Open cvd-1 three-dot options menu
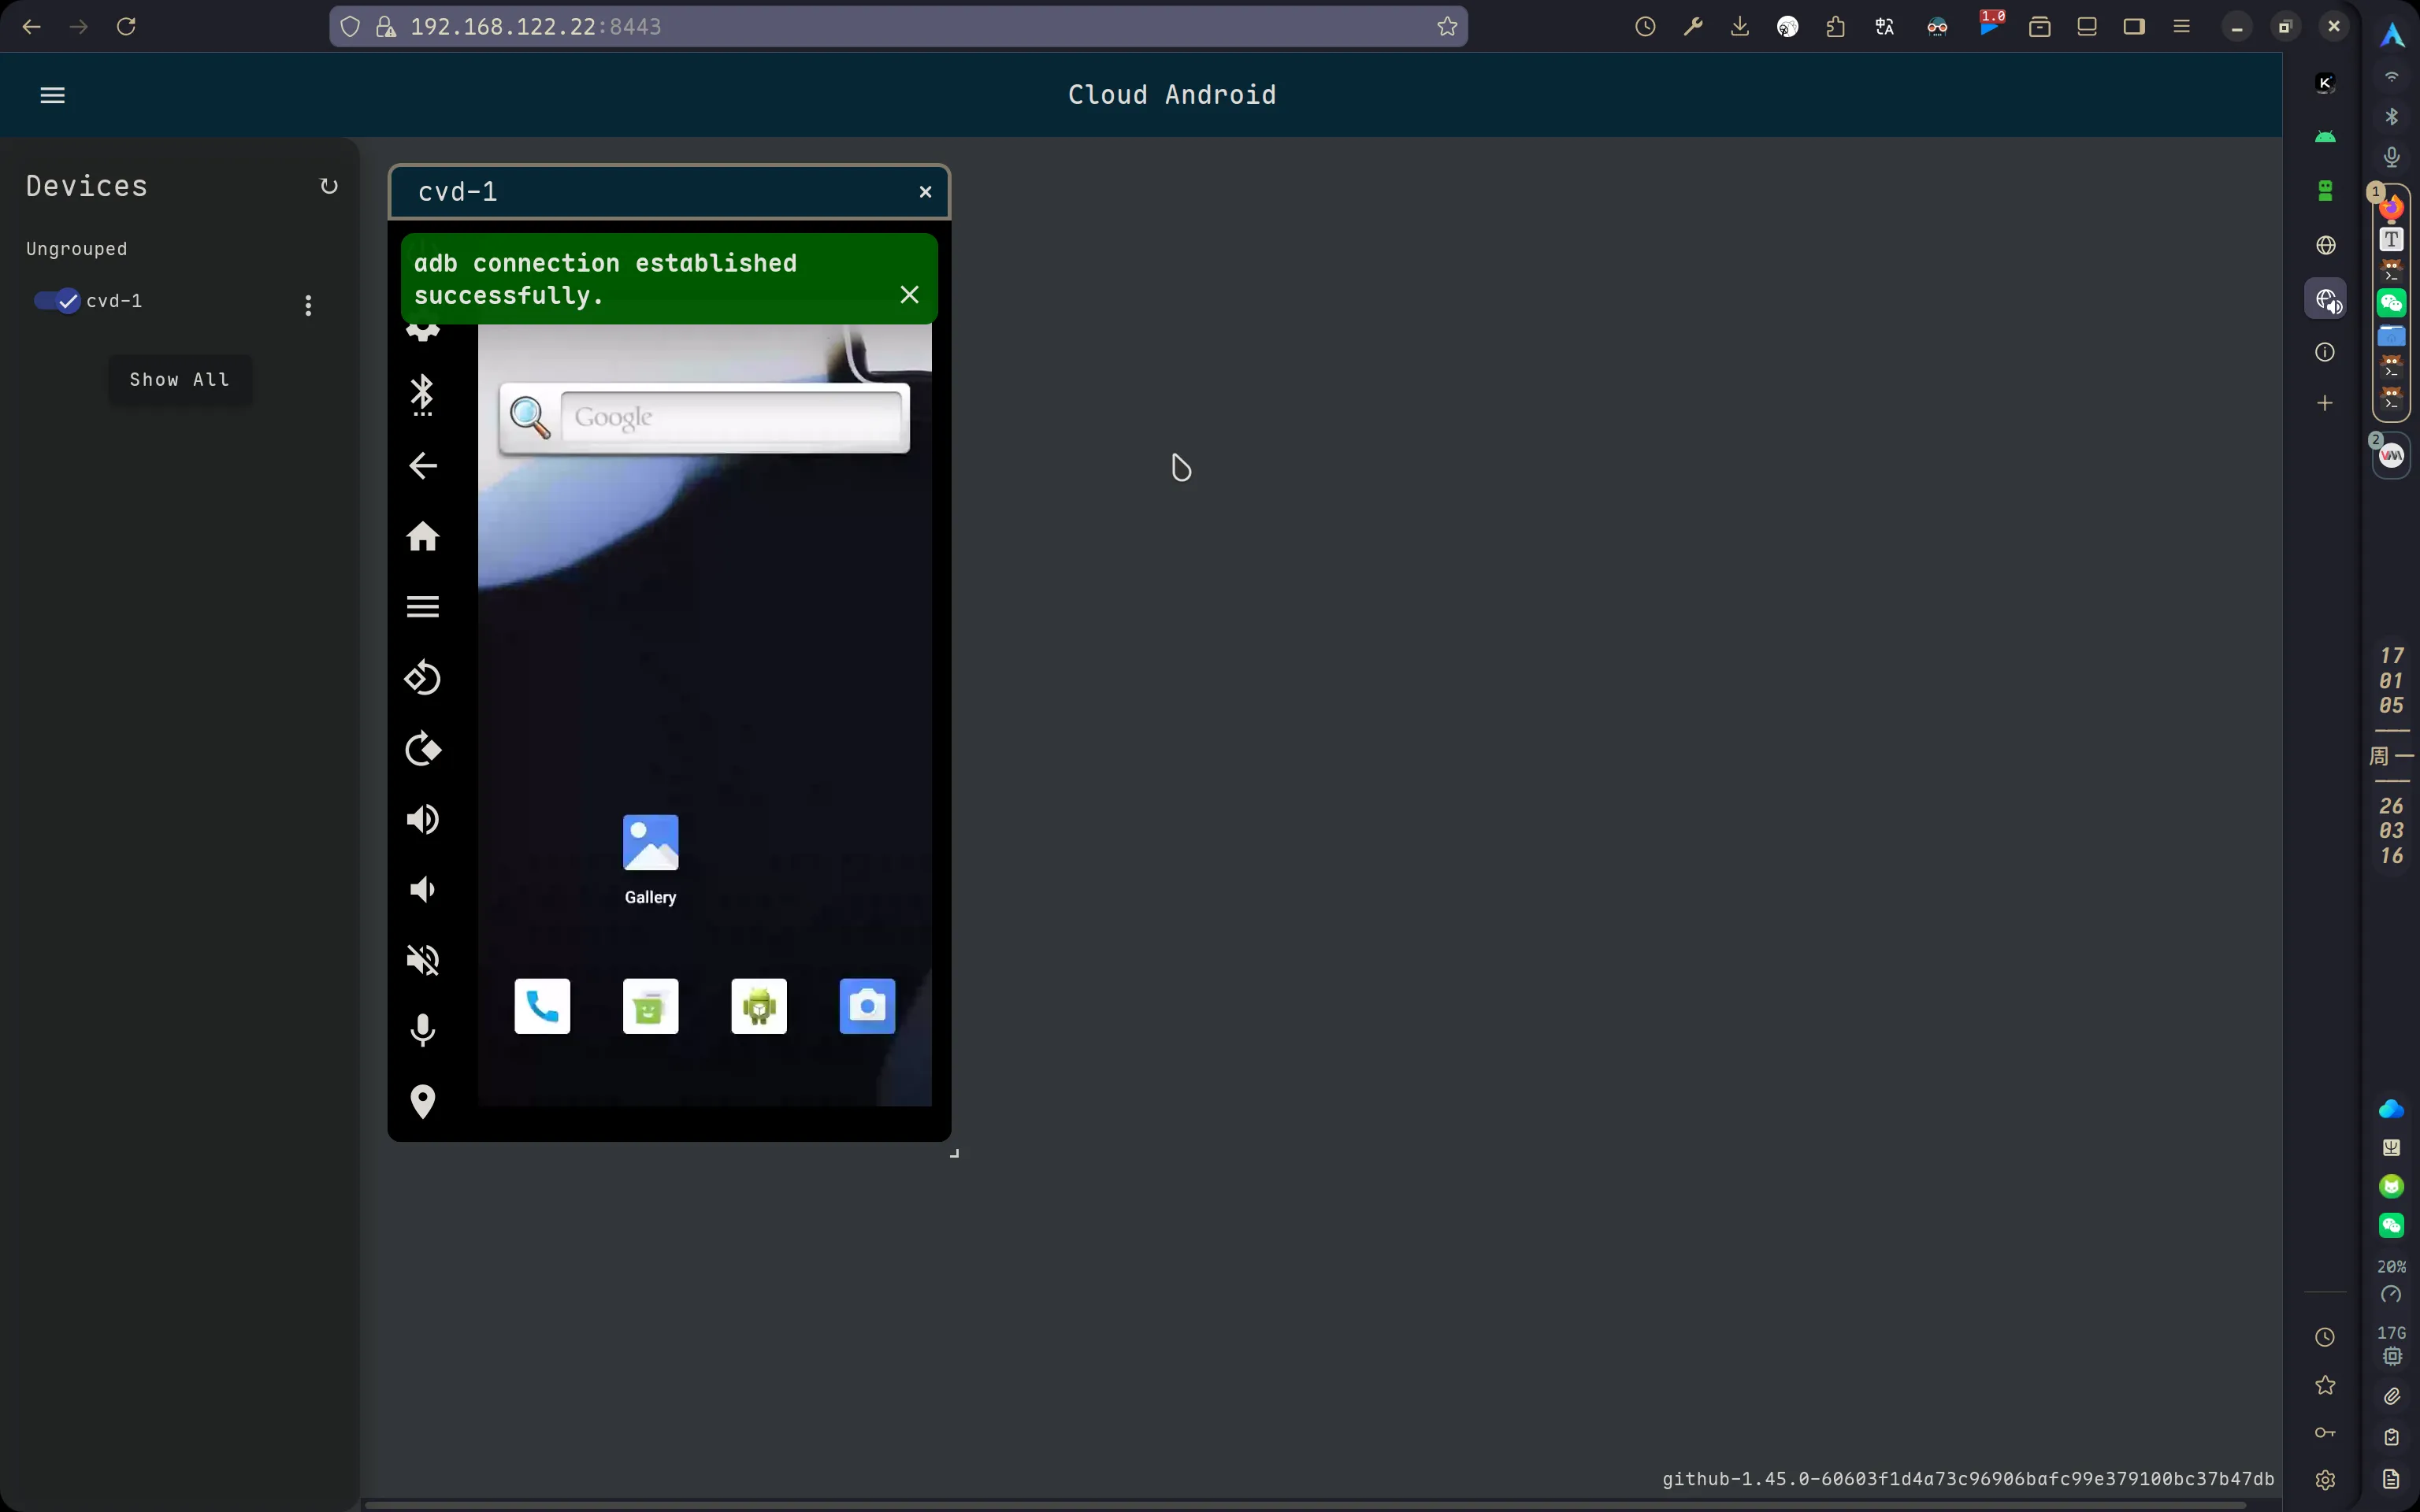This screenshot has height=1512, width=2420. pyautogui.click(x=308, y=305)
